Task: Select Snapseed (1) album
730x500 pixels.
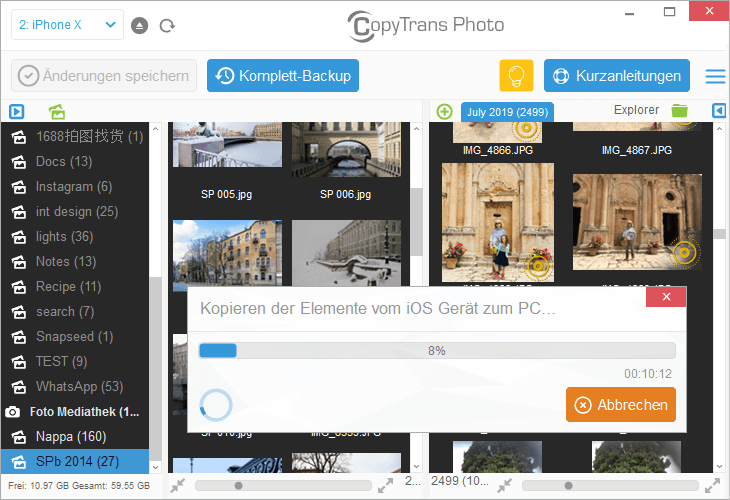Action: point(75,337)
